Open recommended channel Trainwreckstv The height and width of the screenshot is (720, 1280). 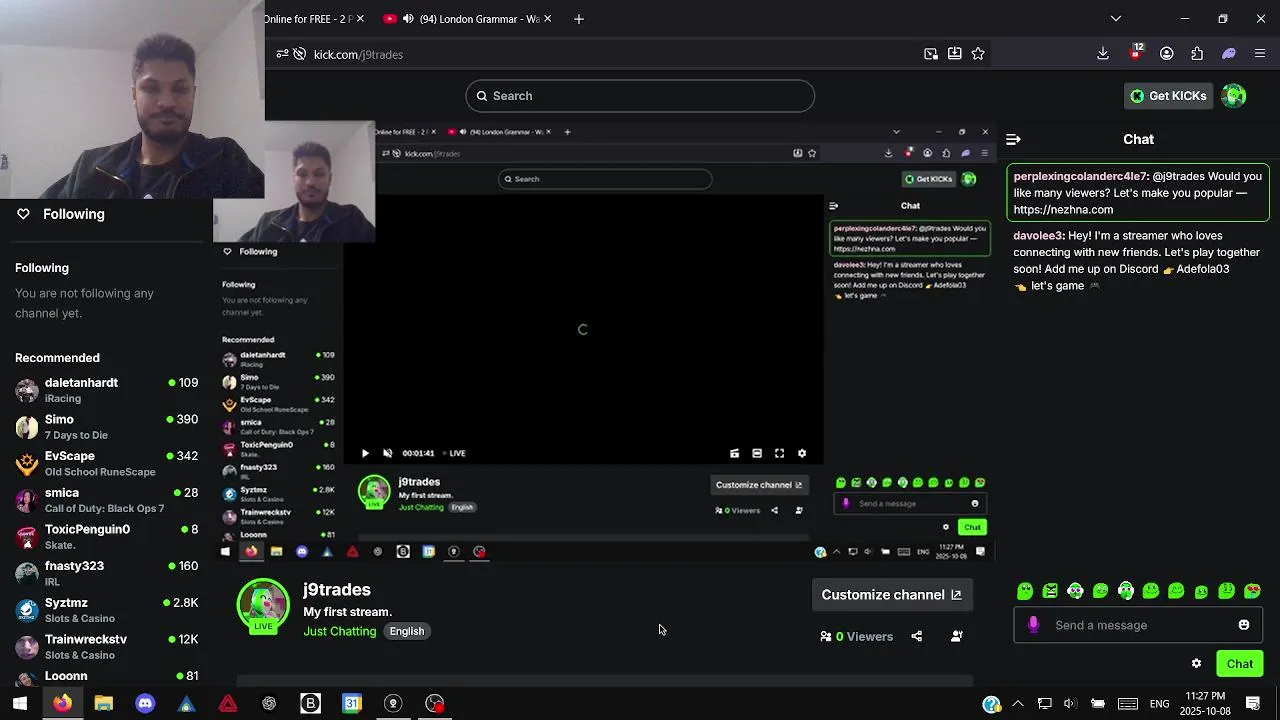(x=106, y=647)
